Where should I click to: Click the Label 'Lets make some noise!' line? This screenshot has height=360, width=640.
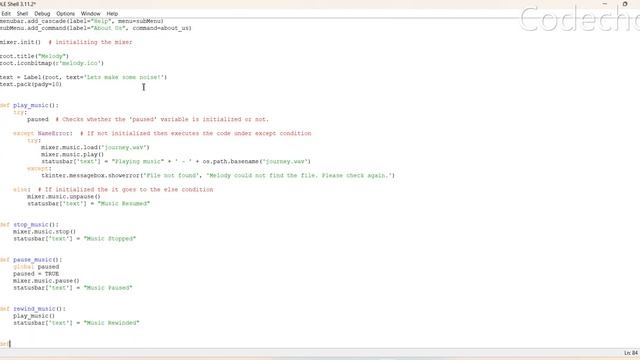tap(83, 77)
